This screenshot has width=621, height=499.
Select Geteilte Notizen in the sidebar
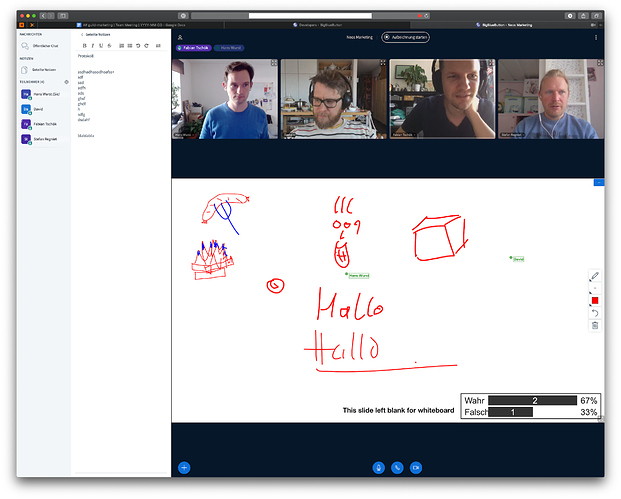(x=40, y=69)
